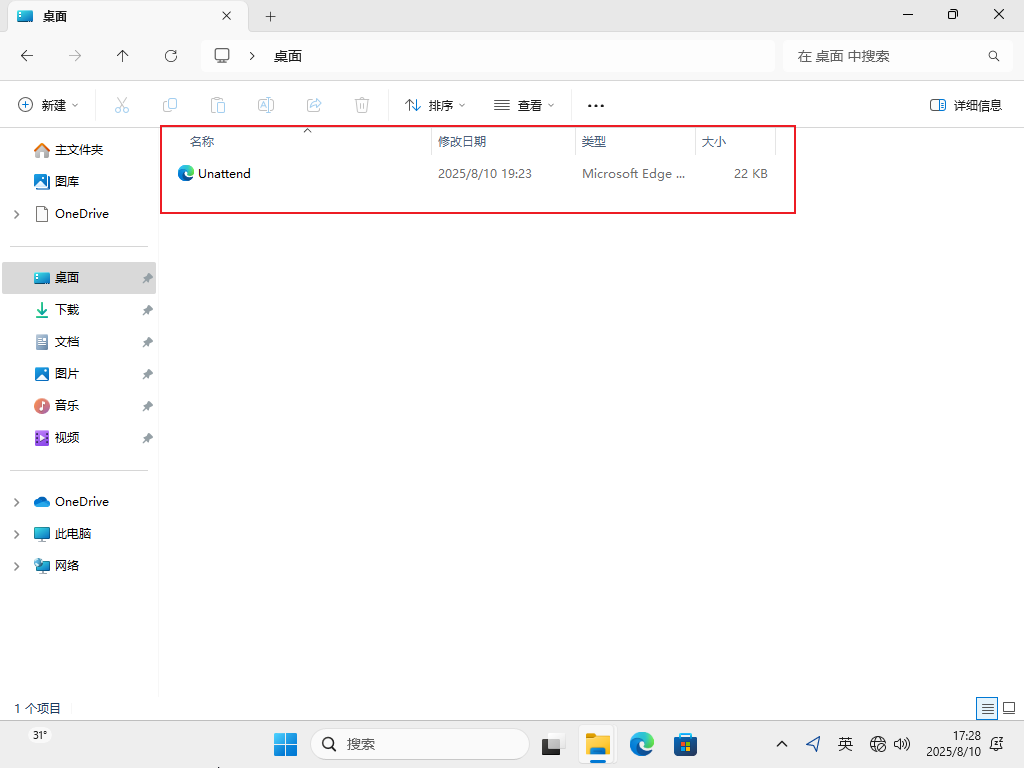Click the Microsoft Edge type cell

(x=633, y=174)
